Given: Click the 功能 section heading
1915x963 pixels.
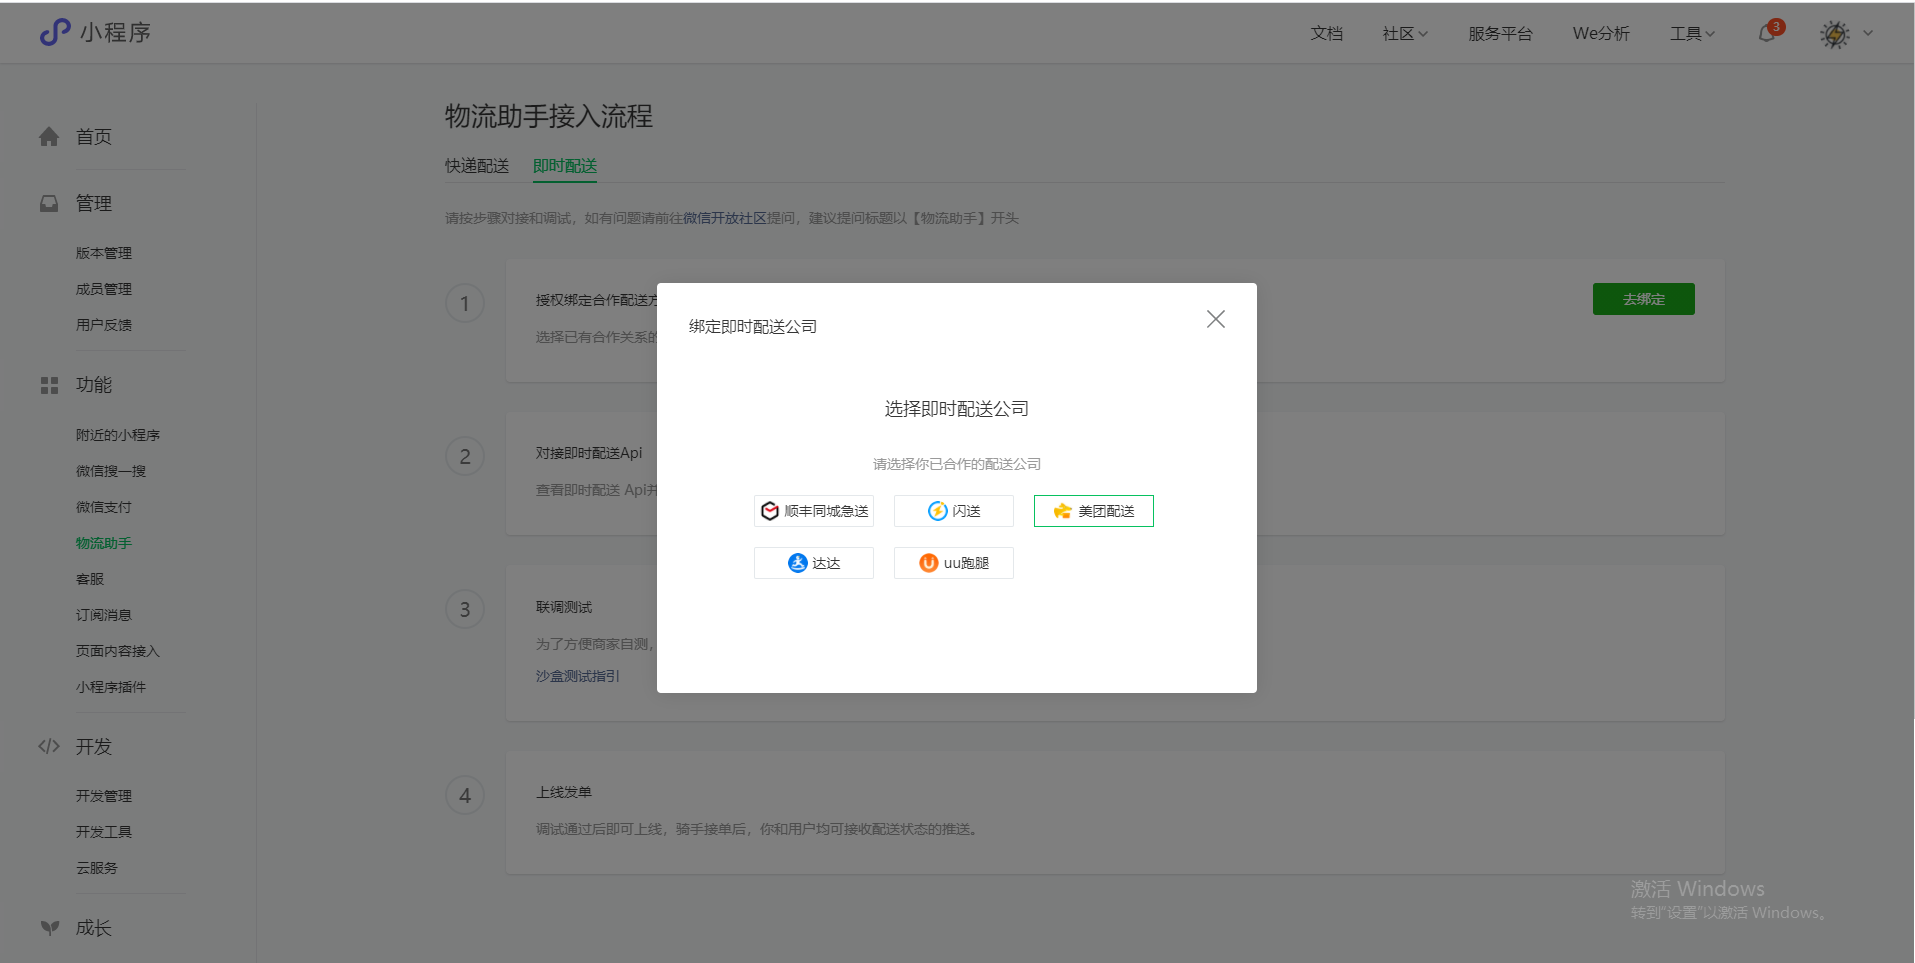Looking at the screenshot, I should coord(94,385).
